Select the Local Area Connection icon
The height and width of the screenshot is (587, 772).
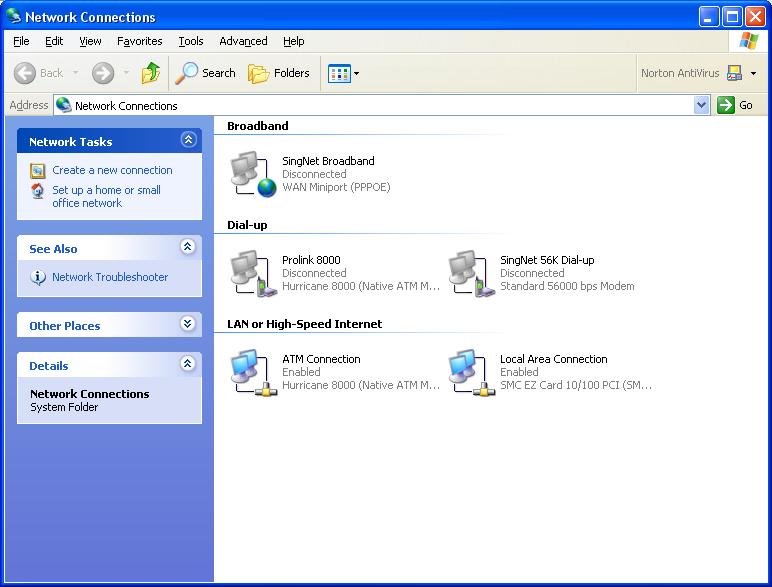(x=472, y=372)
